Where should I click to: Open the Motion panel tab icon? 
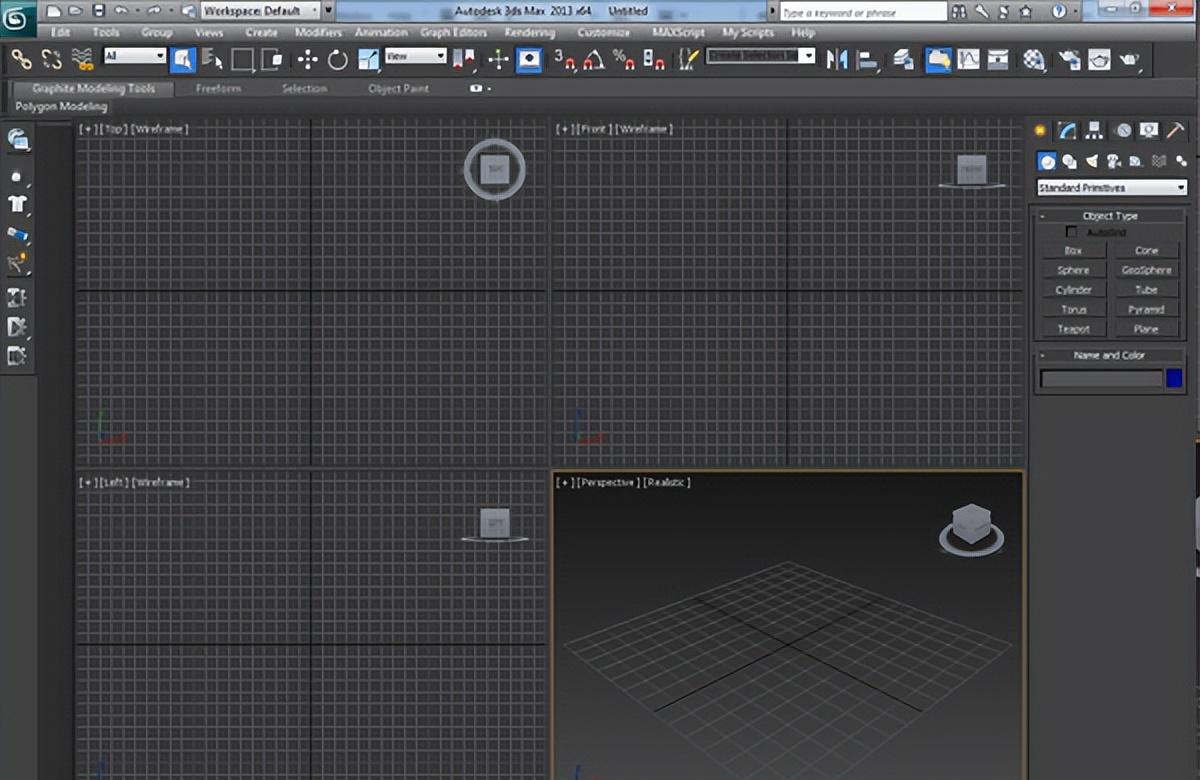[1123, 130]
